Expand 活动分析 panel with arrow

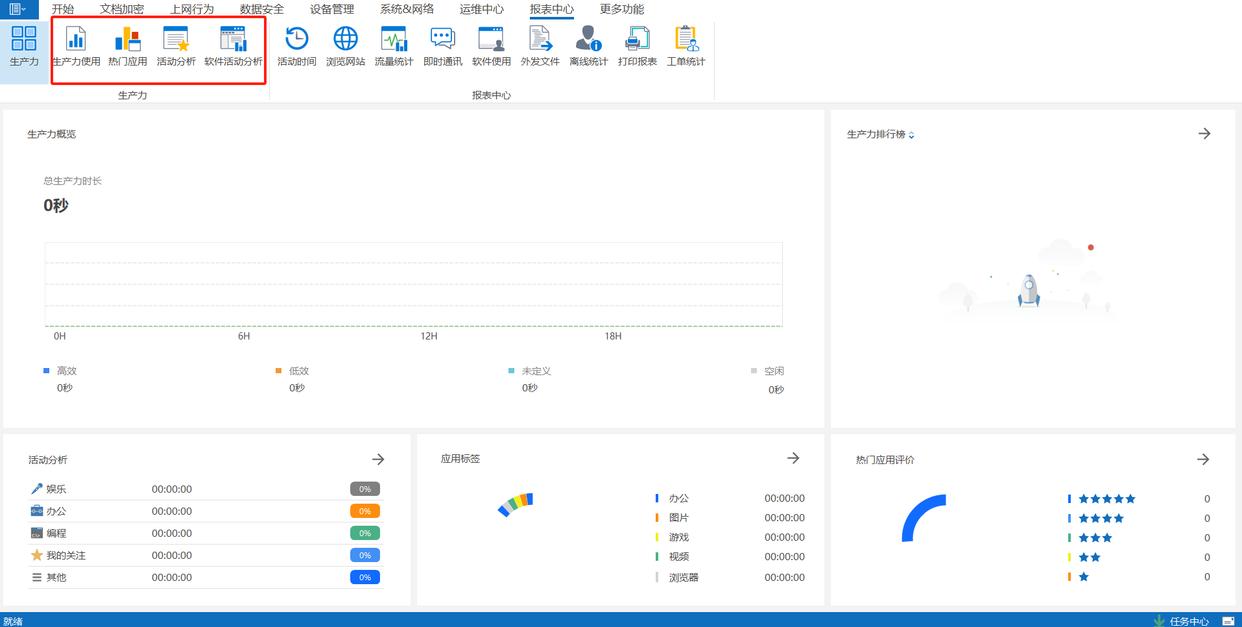point(378,459)
